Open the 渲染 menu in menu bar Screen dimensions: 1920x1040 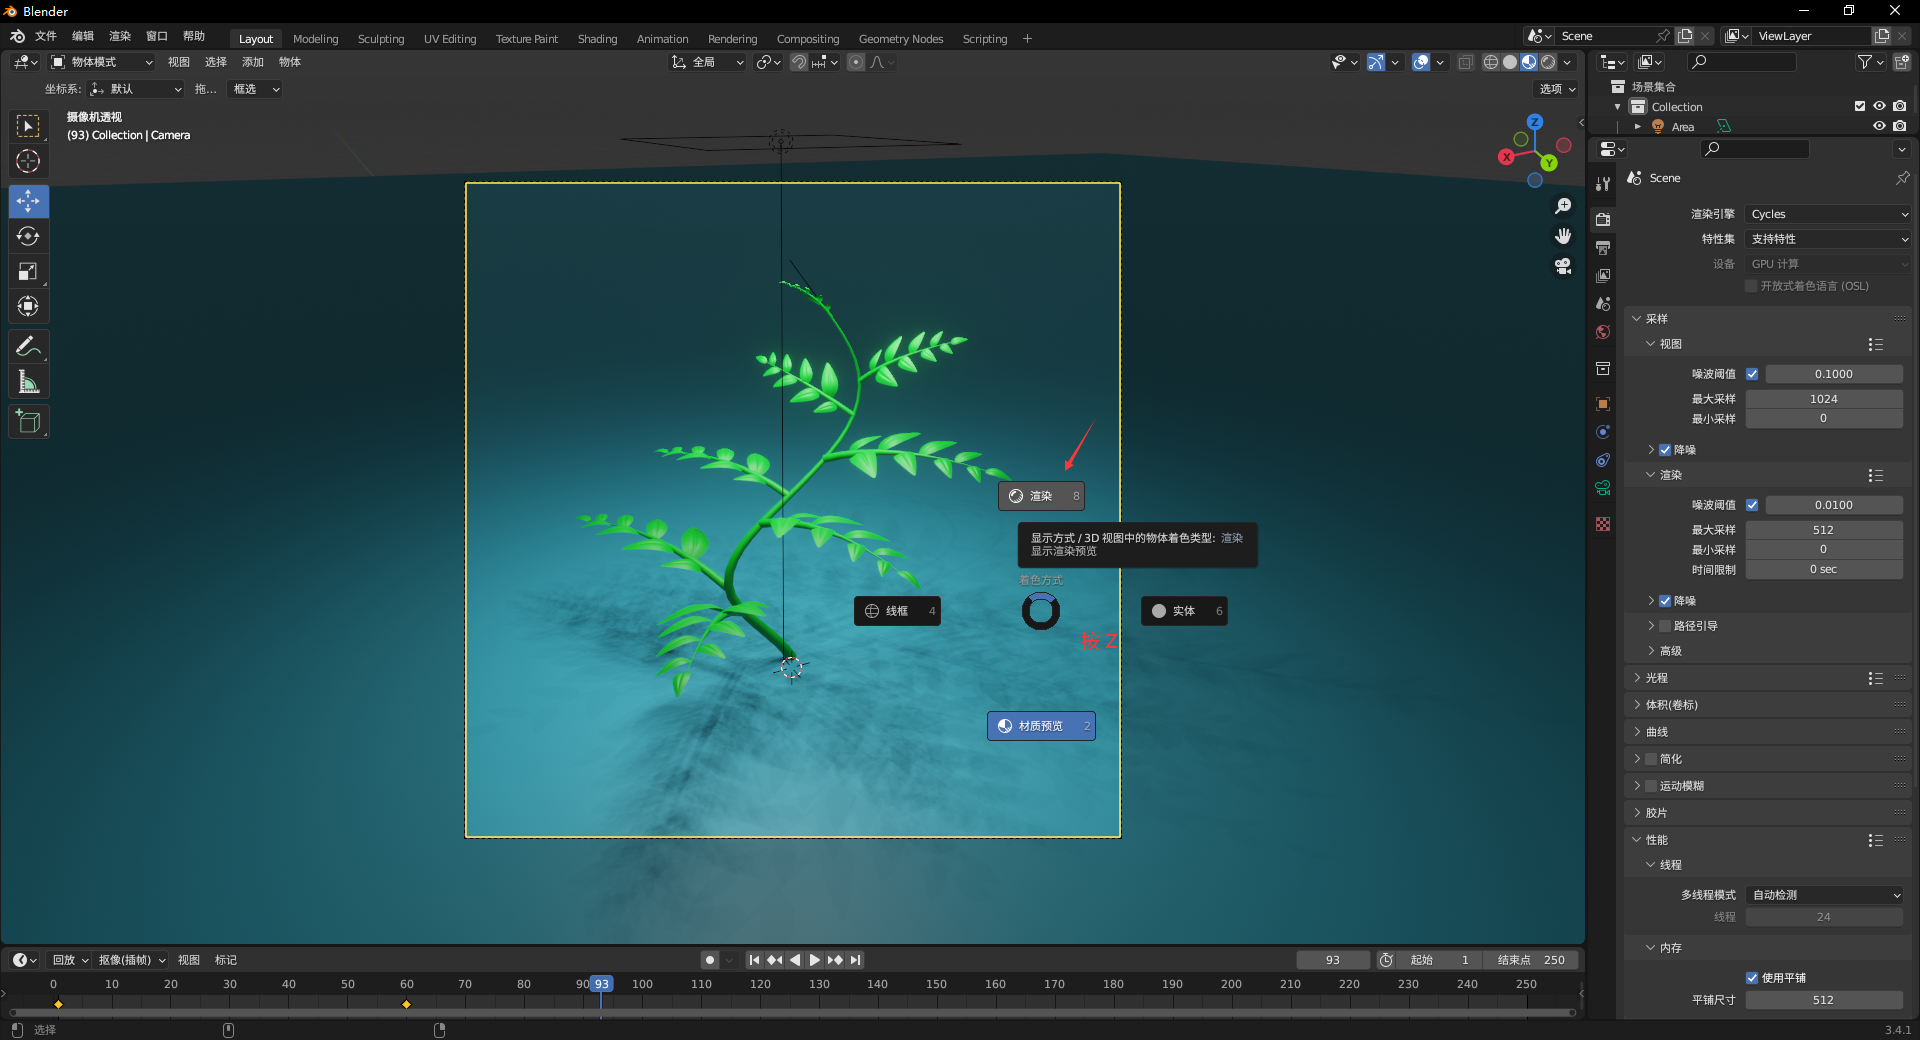(x=120, y=36)
